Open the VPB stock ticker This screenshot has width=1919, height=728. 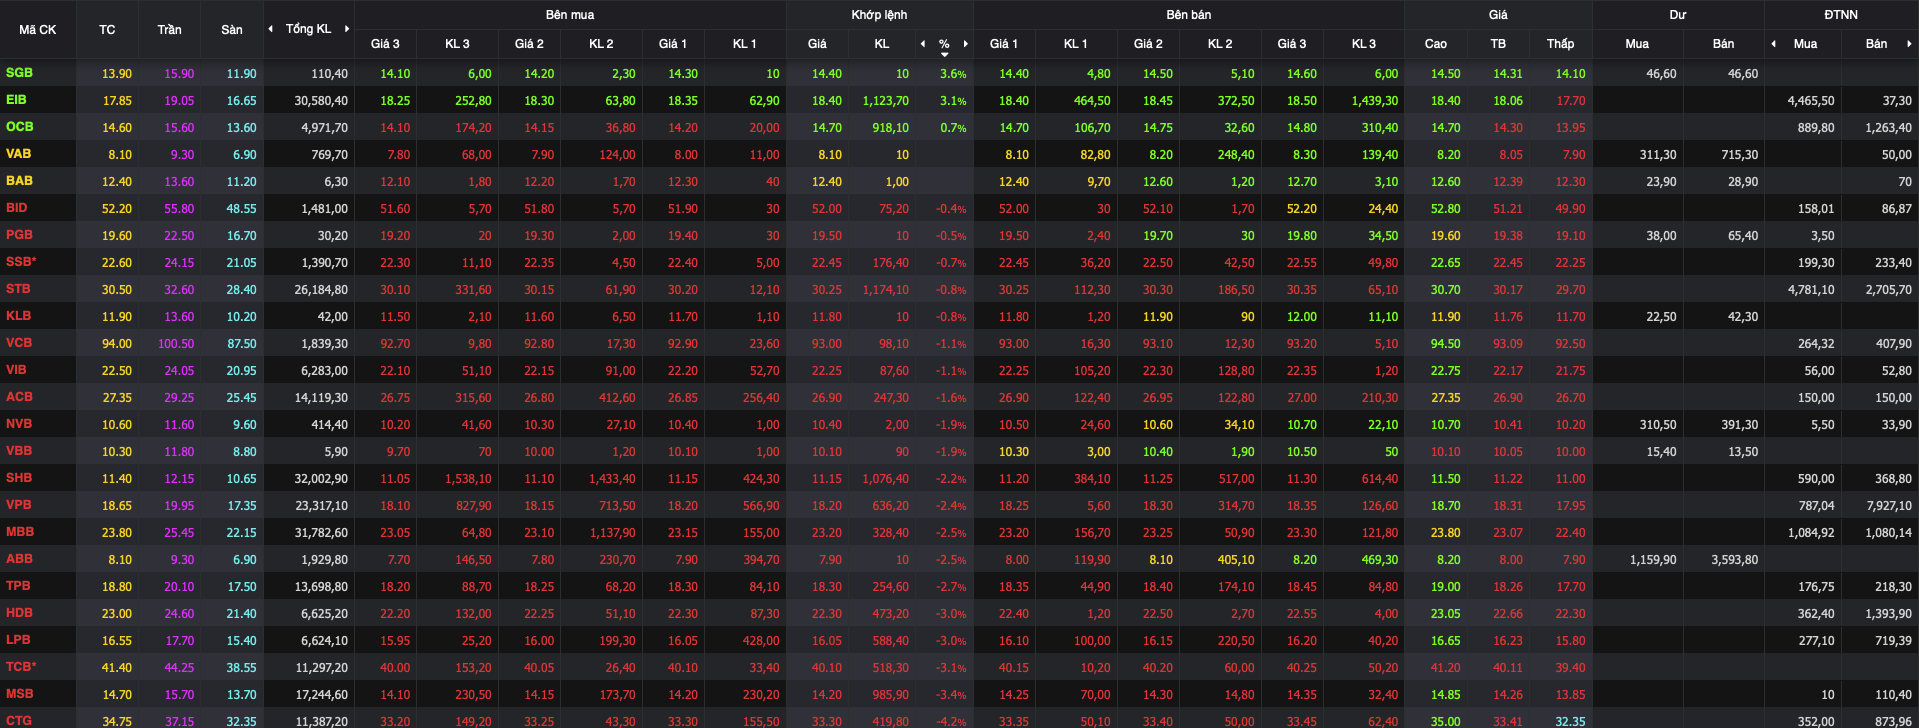[x=18, y=505]
